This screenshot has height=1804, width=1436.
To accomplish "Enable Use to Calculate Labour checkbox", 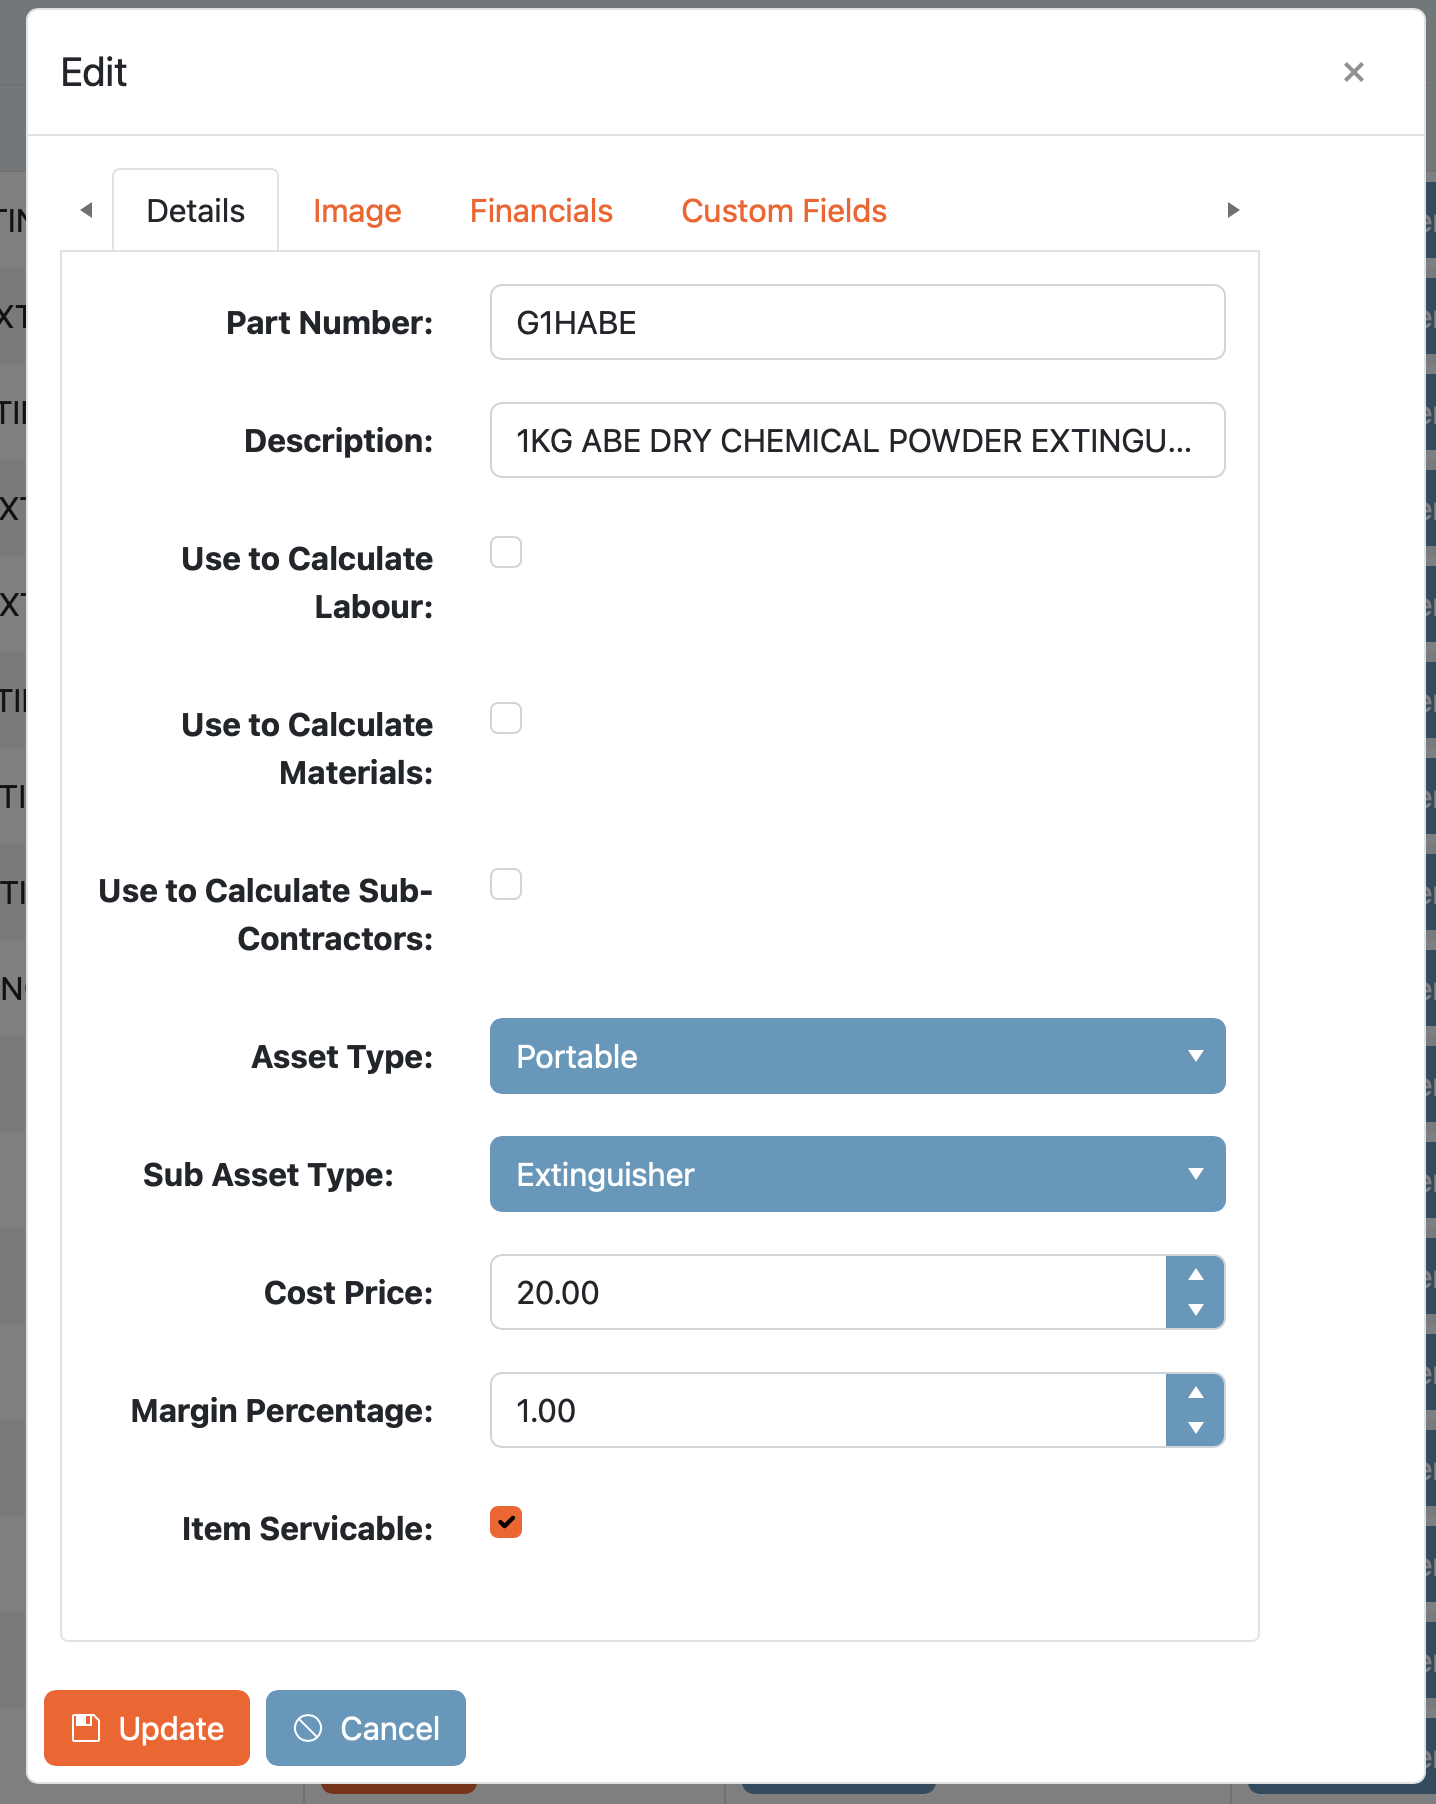I will pyautogui.click(x=506, y=552).
